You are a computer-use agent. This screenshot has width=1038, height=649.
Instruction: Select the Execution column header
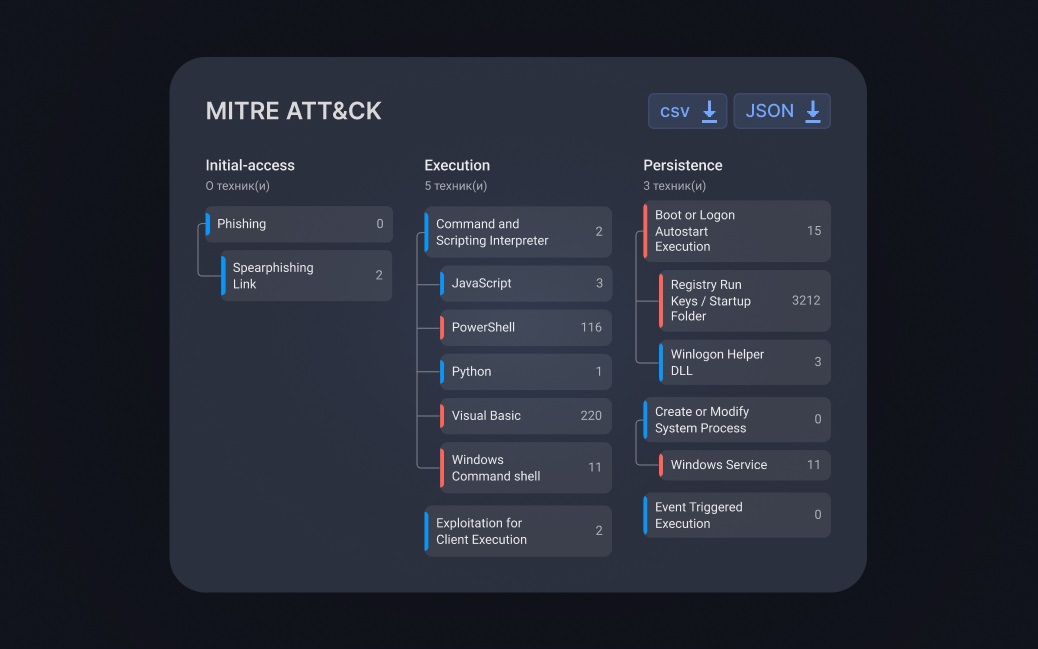(457, 165)
